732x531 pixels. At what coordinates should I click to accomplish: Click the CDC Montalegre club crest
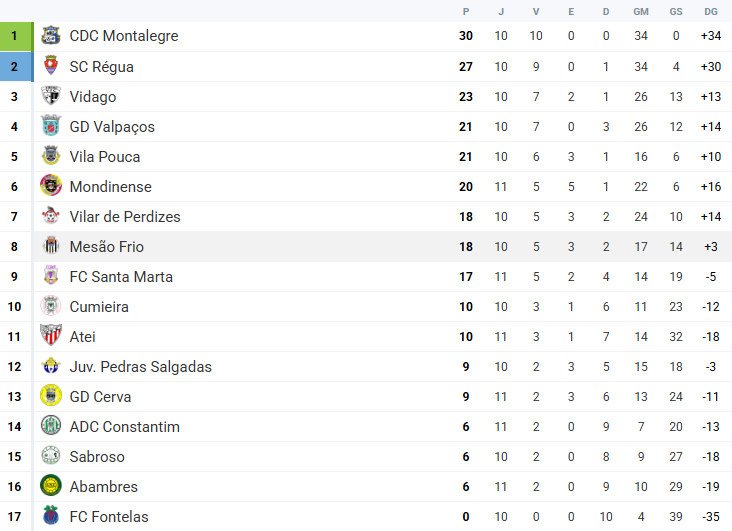50,36
